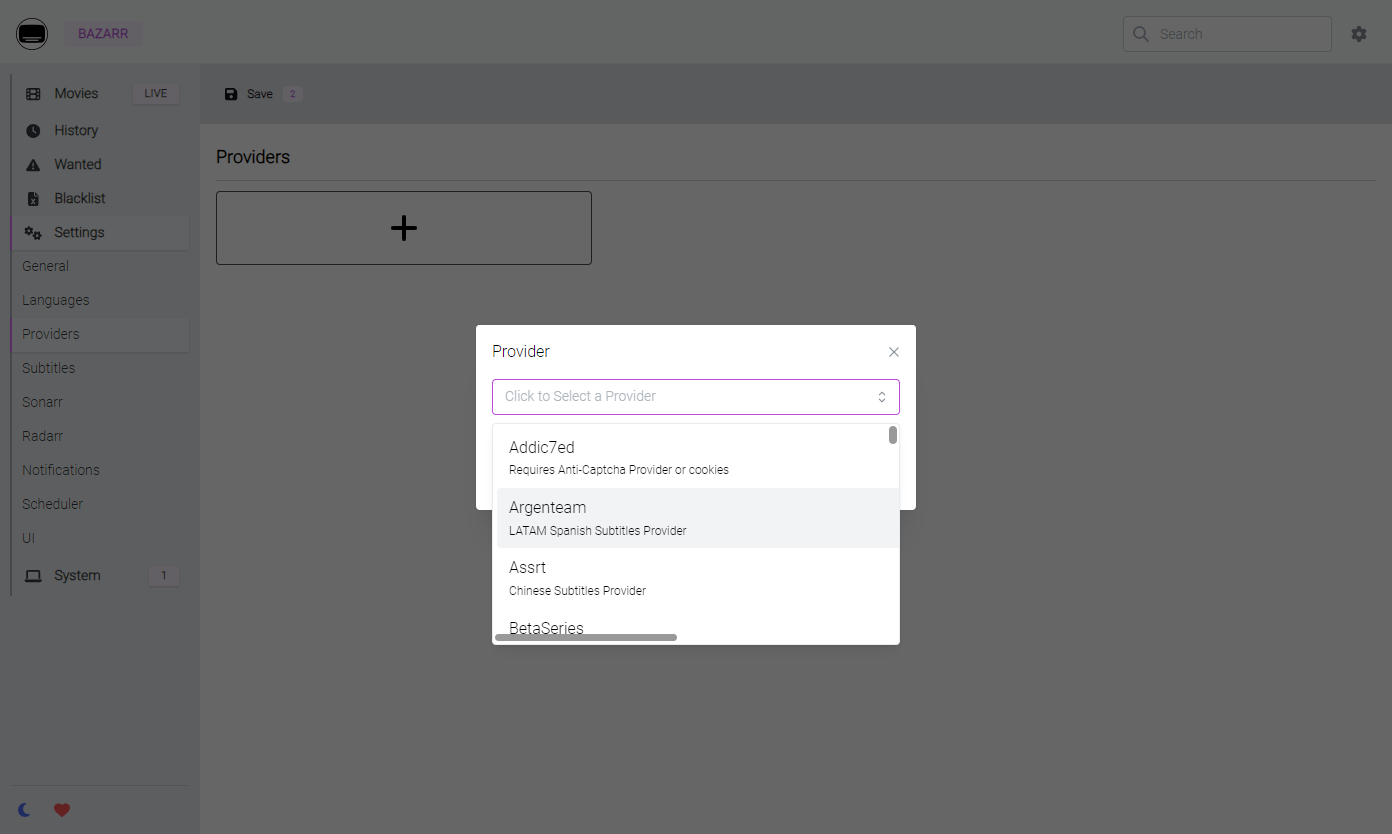Open the Languages settings page
Screen dimensions: 1392x834
click(x=56, y=300)
